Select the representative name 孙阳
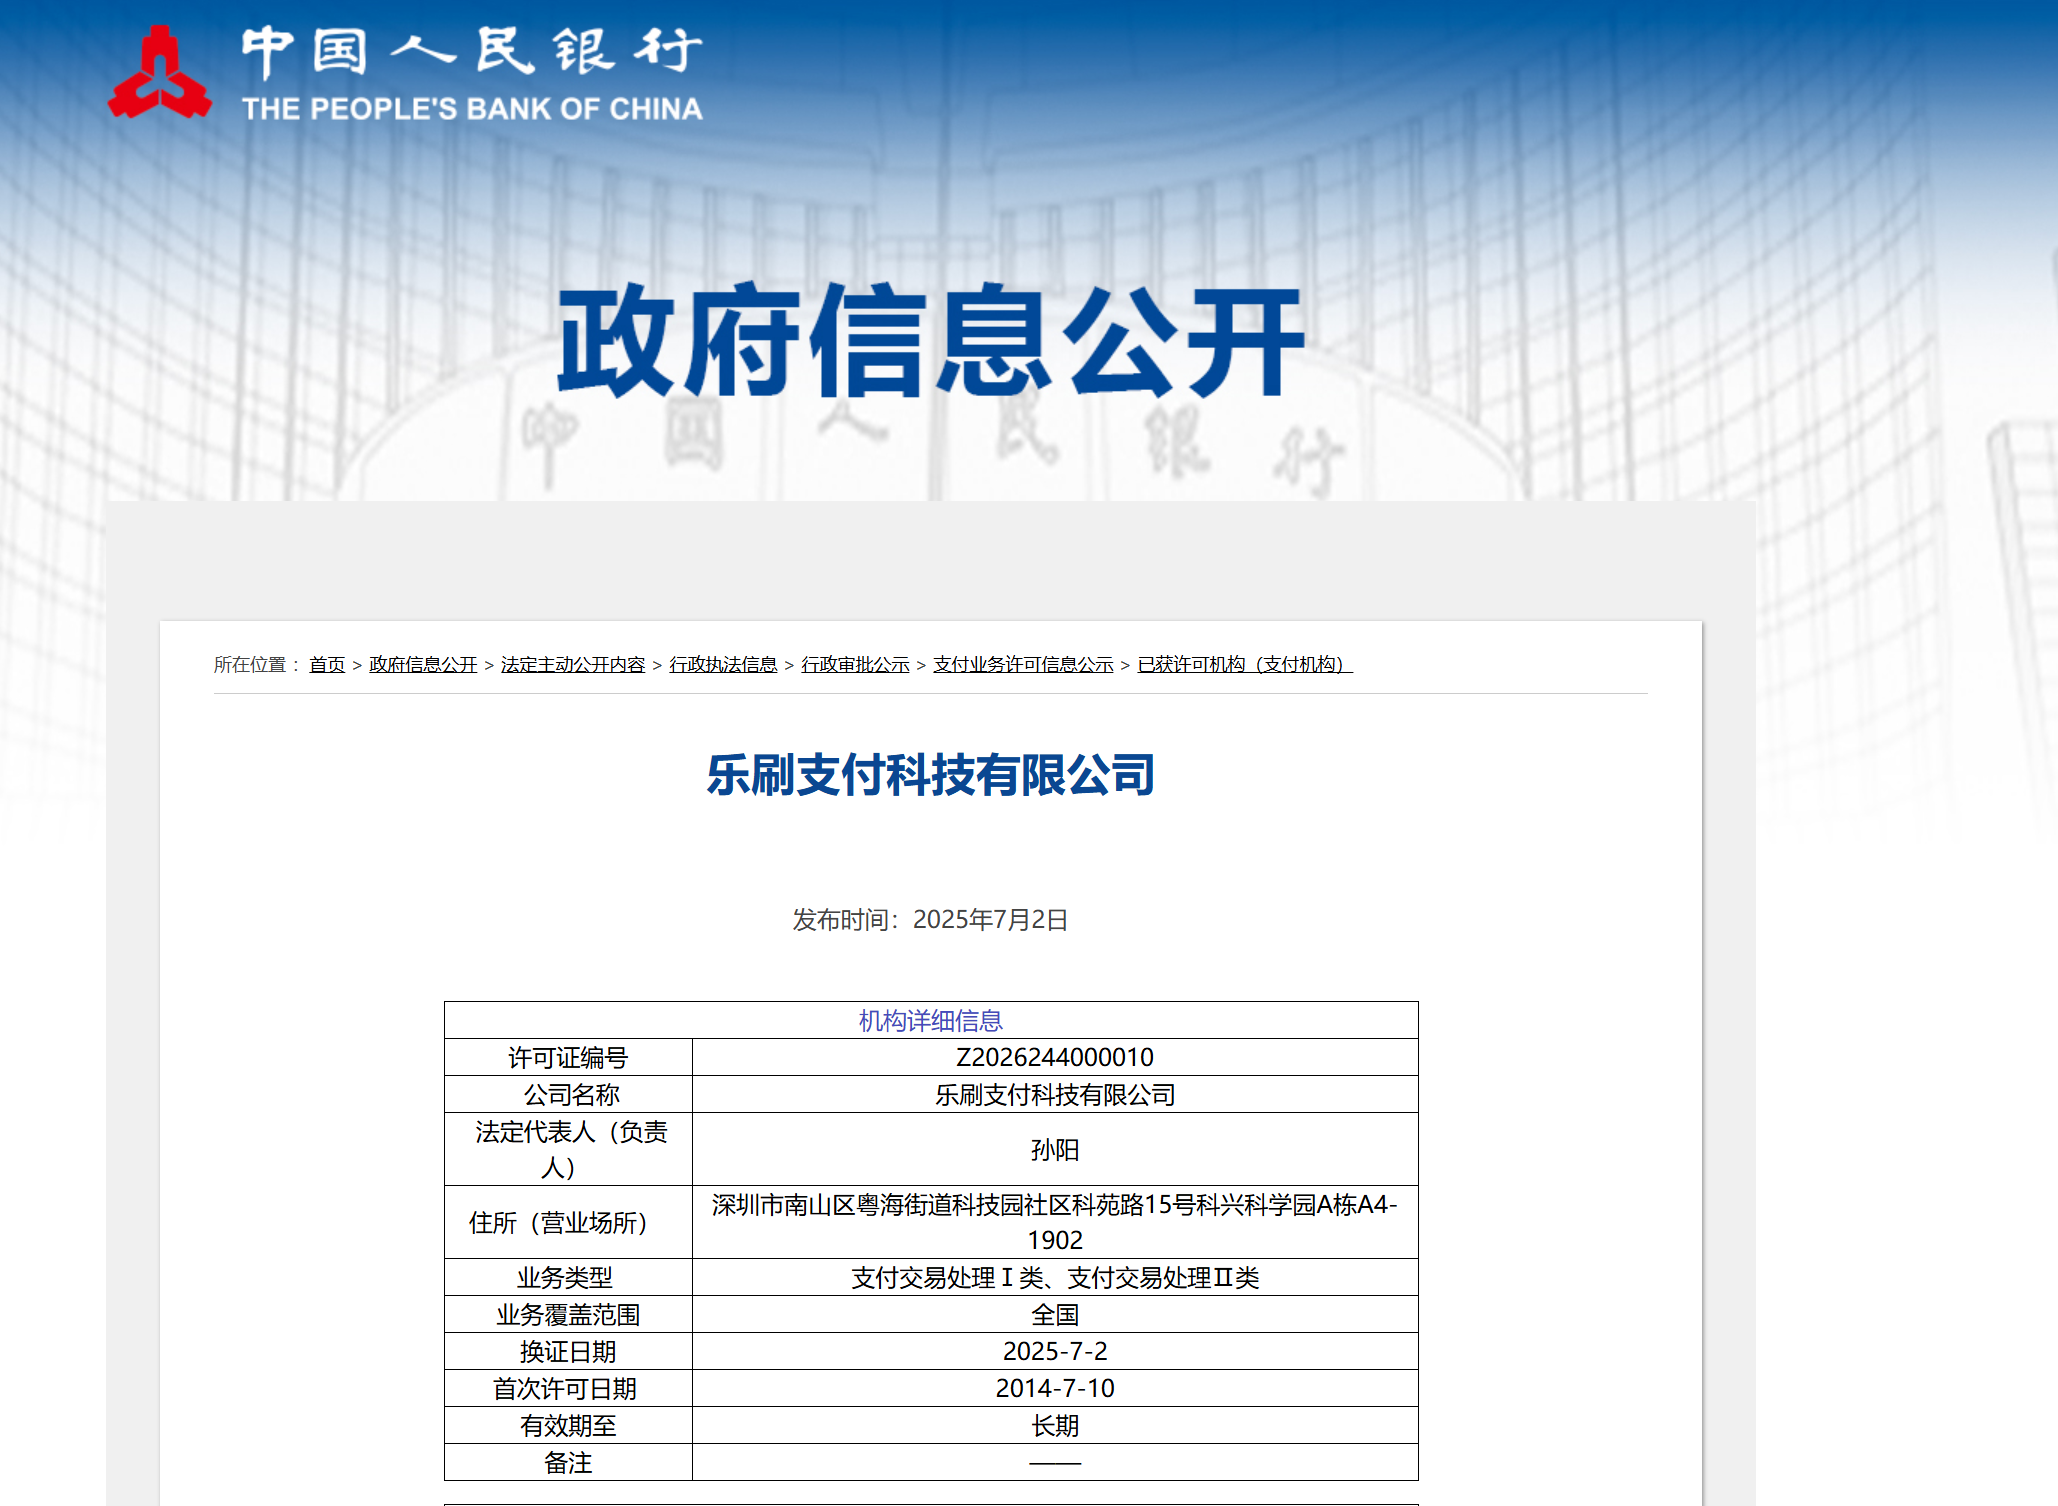This screenshot has width=2058, height=1506. (1055, 1150)
